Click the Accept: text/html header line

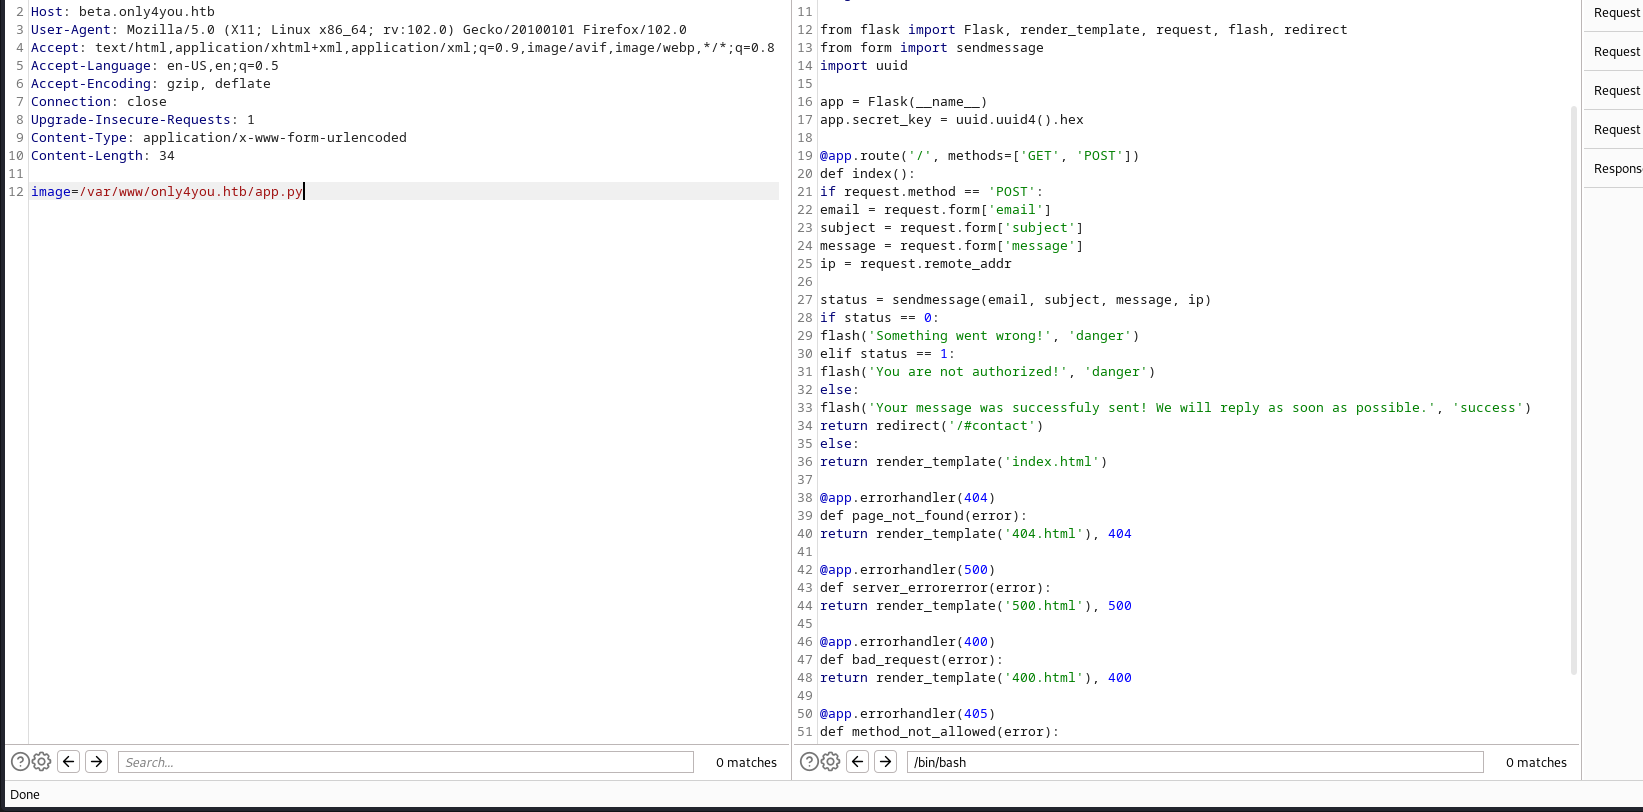[403, 48]
